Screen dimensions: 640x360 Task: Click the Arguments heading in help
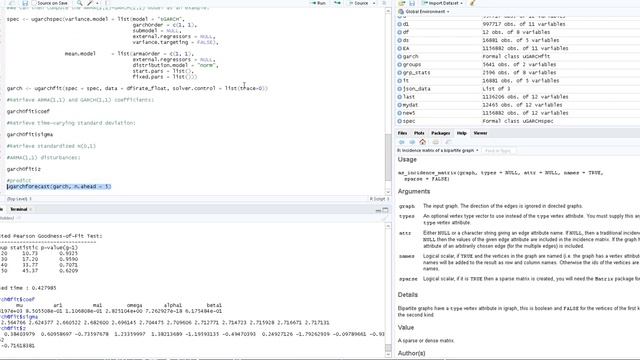414,191
